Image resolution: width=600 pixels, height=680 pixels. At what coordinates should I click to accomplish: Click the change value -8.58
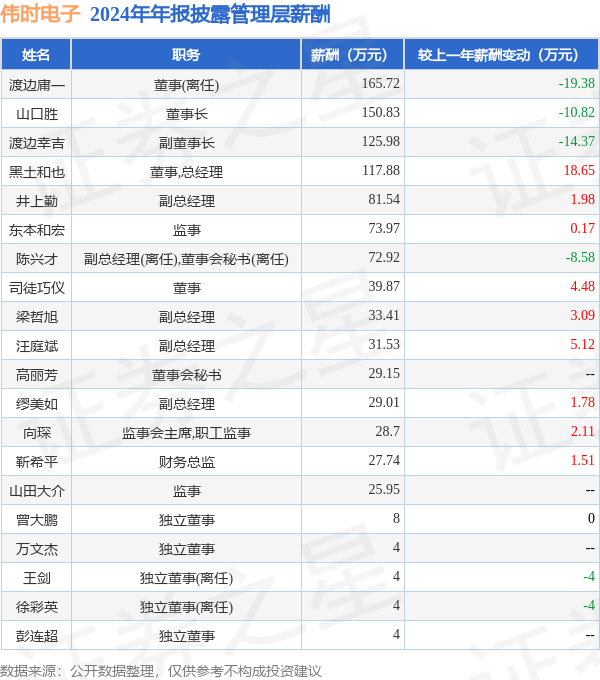(580, 258)
